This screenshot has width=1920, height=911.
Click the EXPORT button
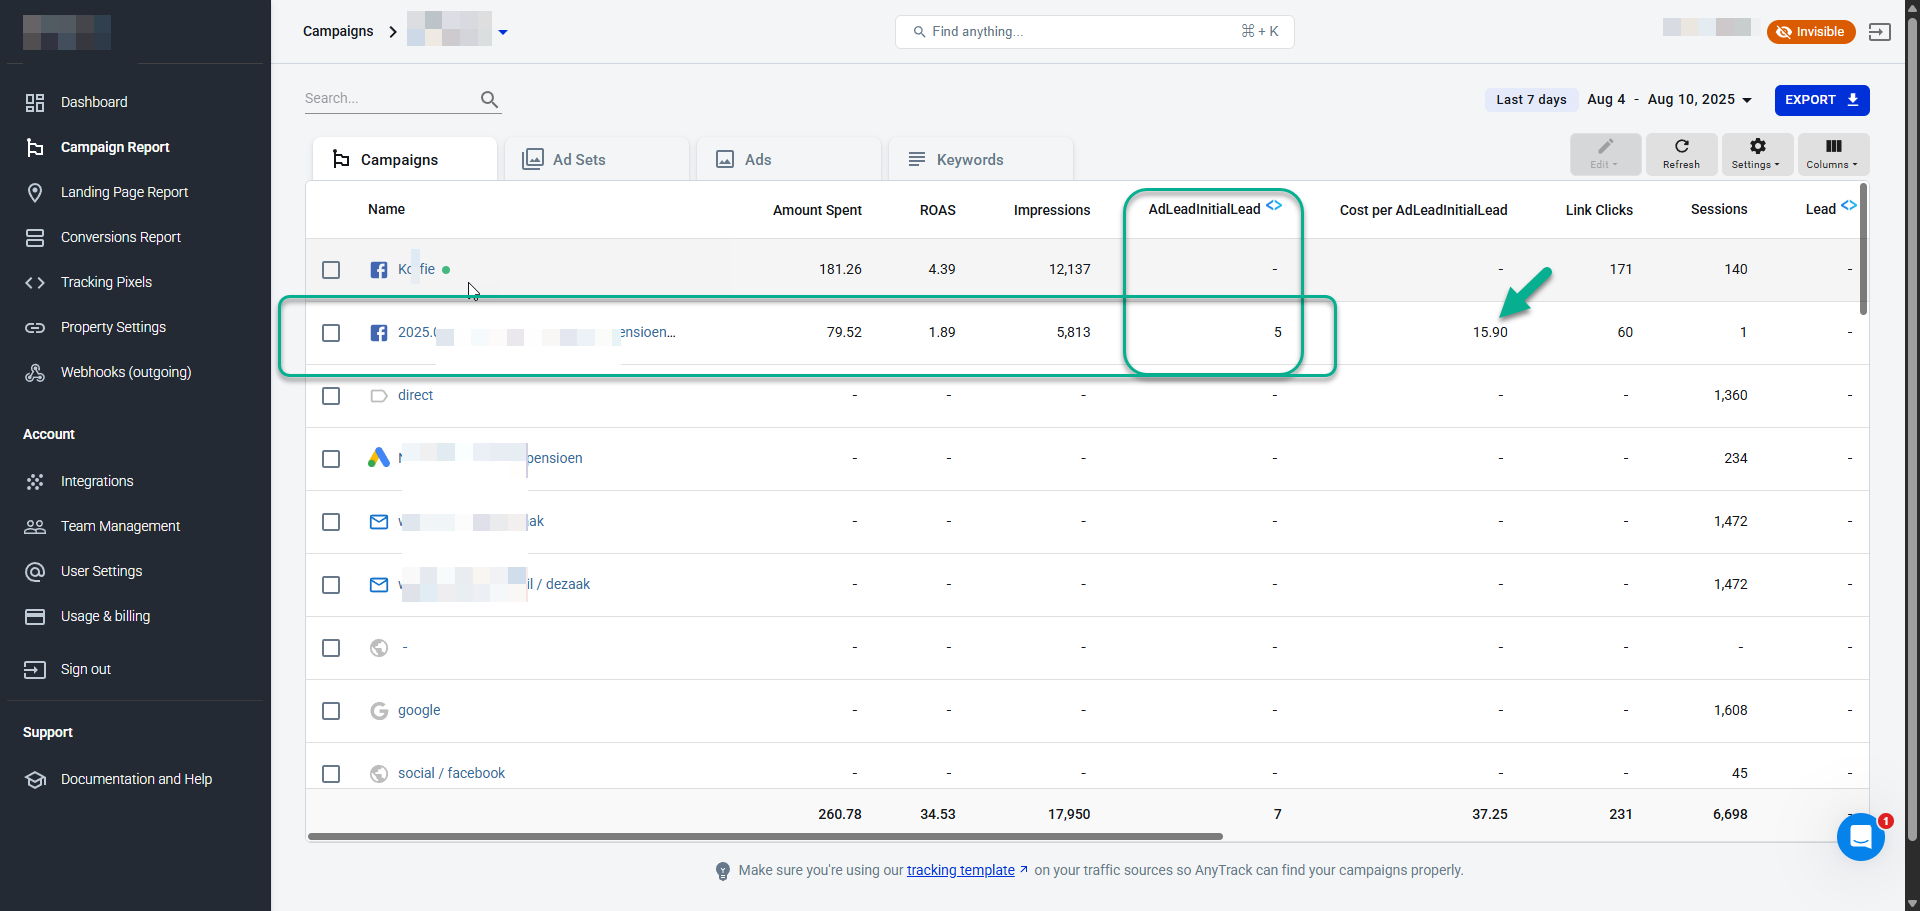pyautogui.click(x=1822, y=100)
